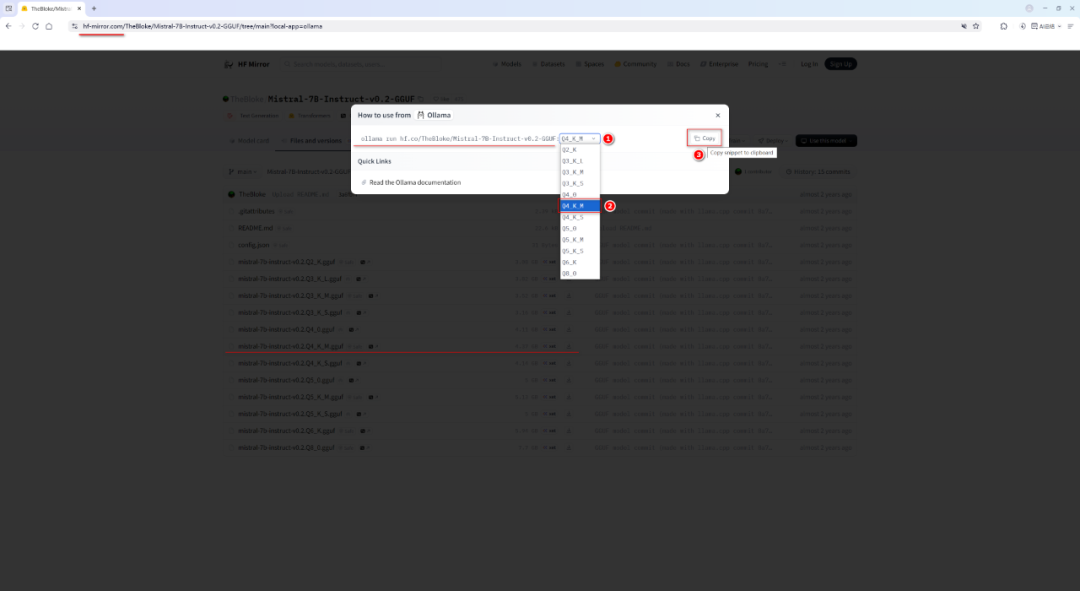
Task: Click TheBloke author link in the commit row
Action: (251, 194)
